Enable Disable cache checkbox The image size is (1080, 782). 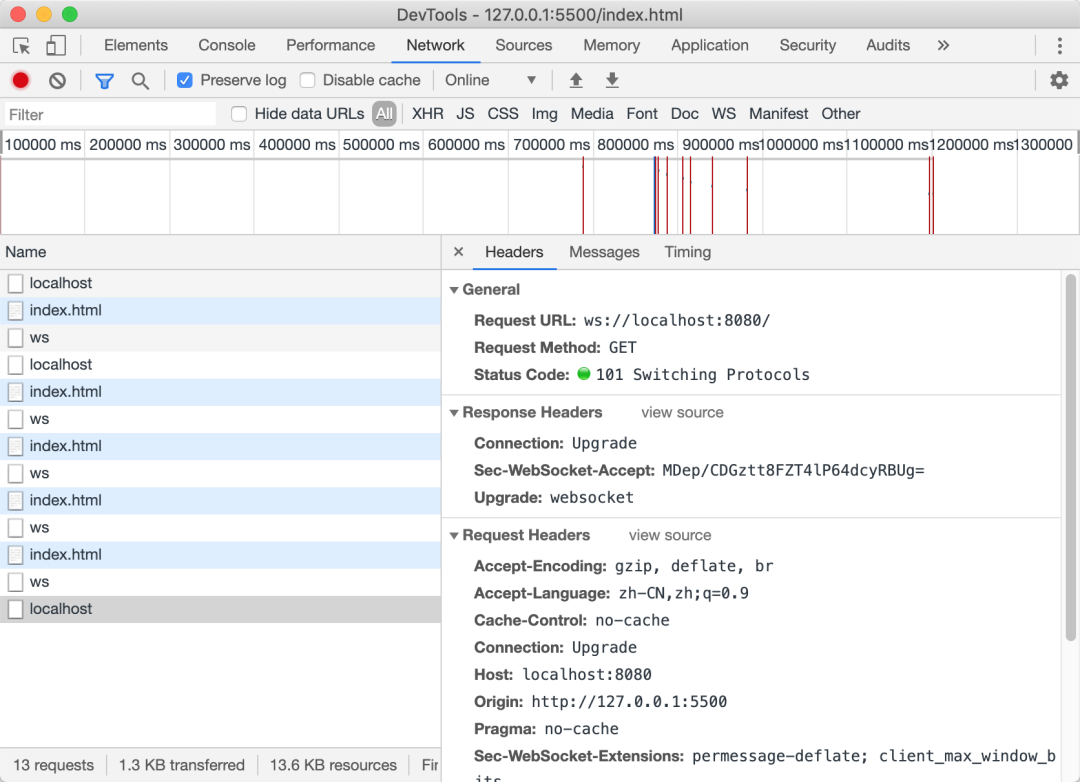pyautogui.click(x=307, y=81)
